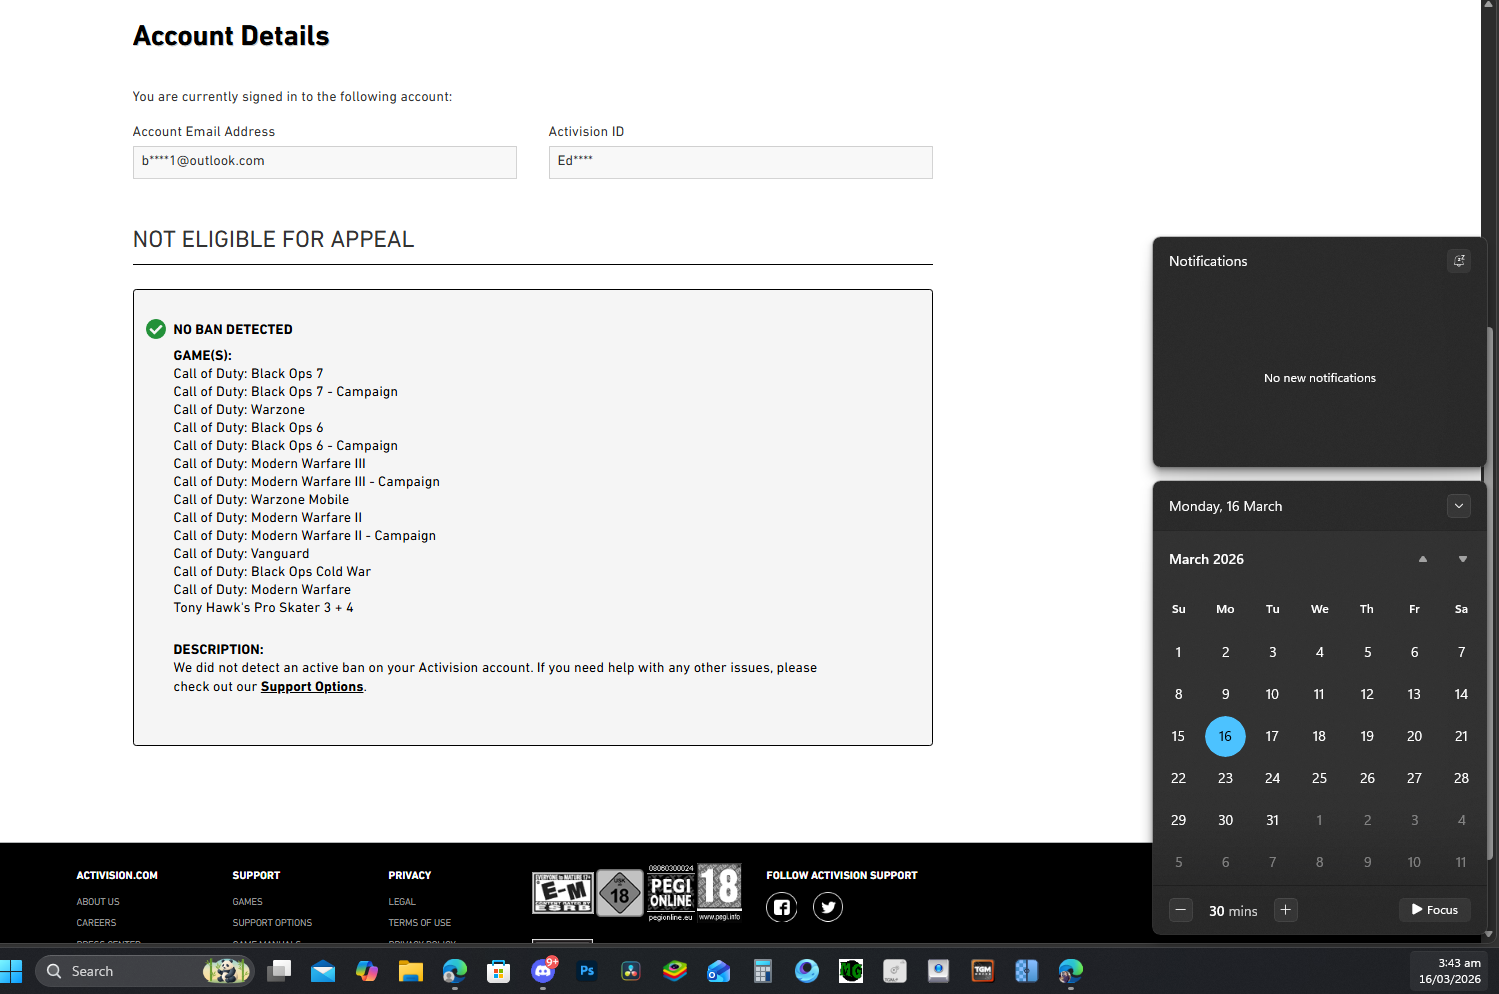The image size is (1499, 994).
Task: Decrease focus session minutes
Action: [1181, 910]
